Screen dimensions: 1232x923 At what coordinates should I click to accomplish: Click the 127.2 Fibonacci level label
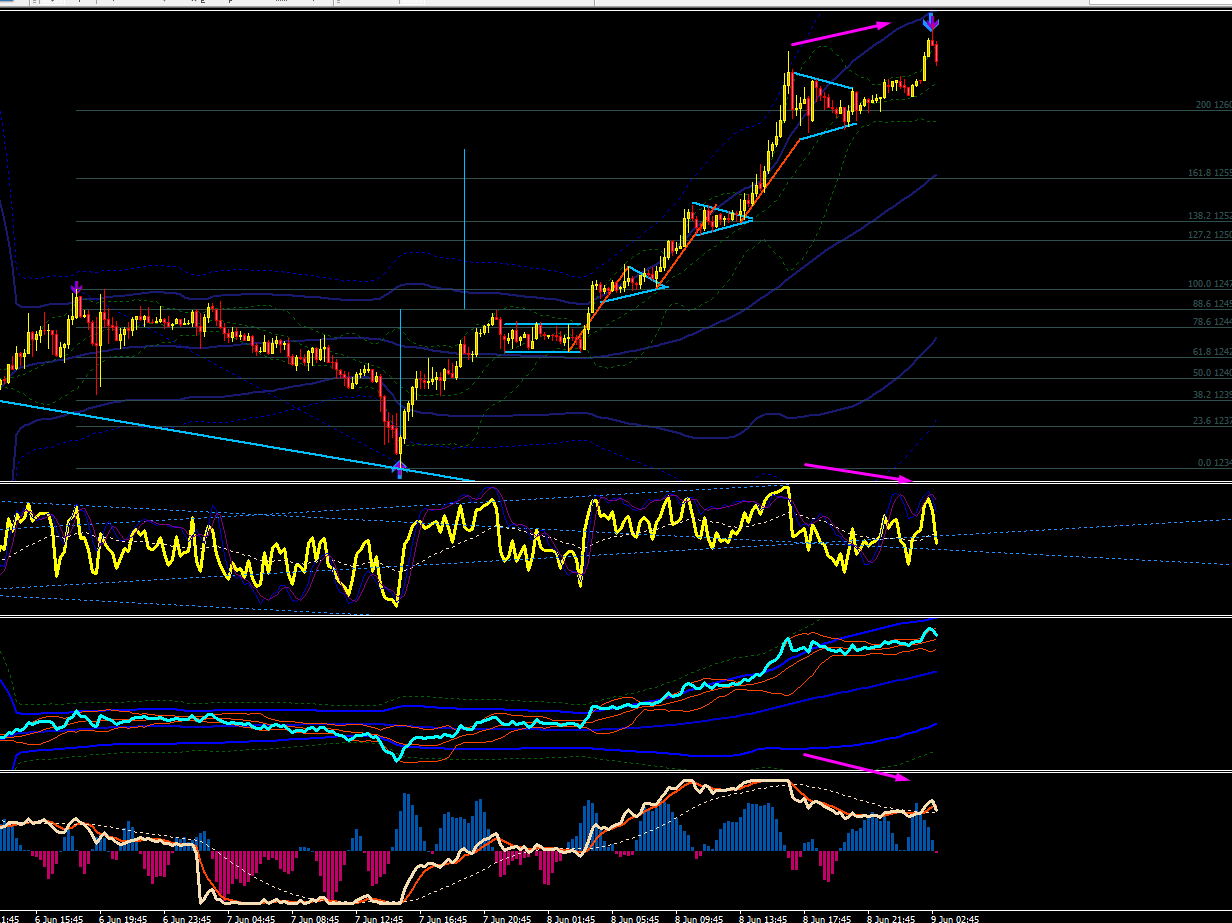pos(1210,235)
